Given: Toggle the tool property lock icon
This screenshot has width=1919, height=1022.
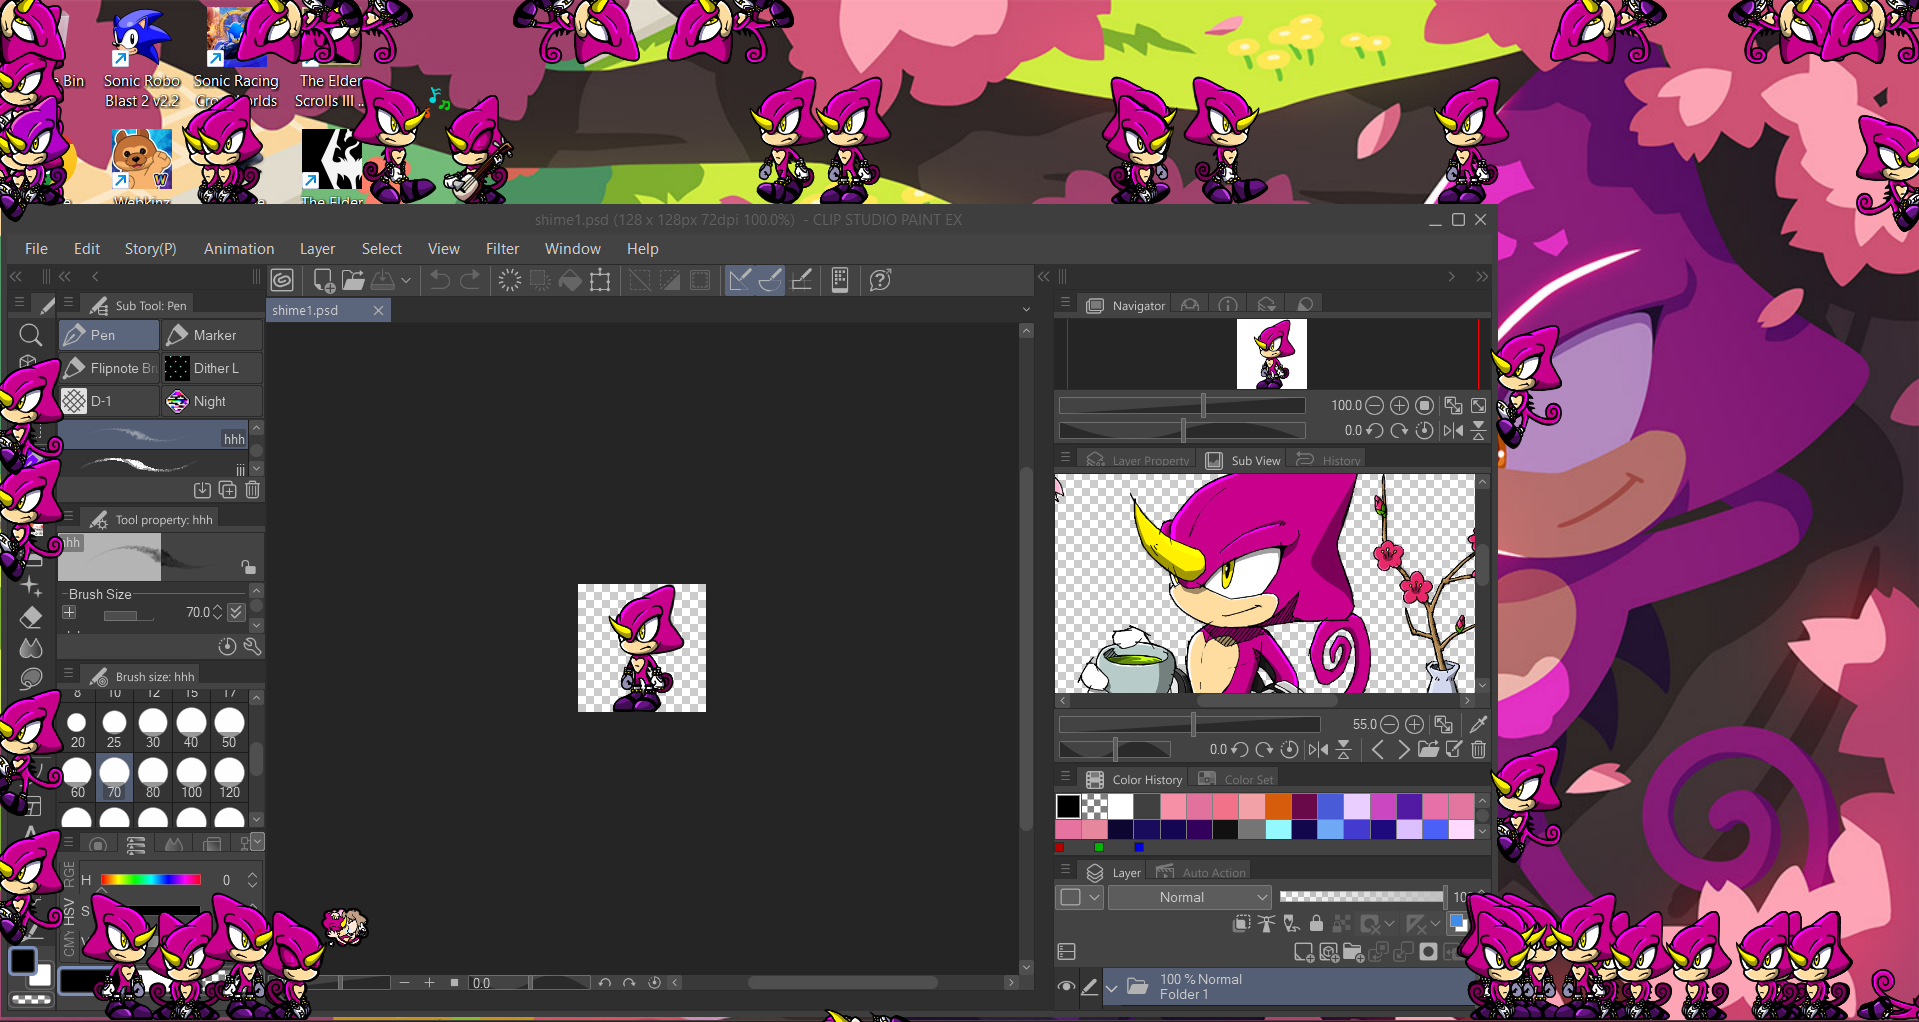Looking at the screenshot, I should (248, 567).
